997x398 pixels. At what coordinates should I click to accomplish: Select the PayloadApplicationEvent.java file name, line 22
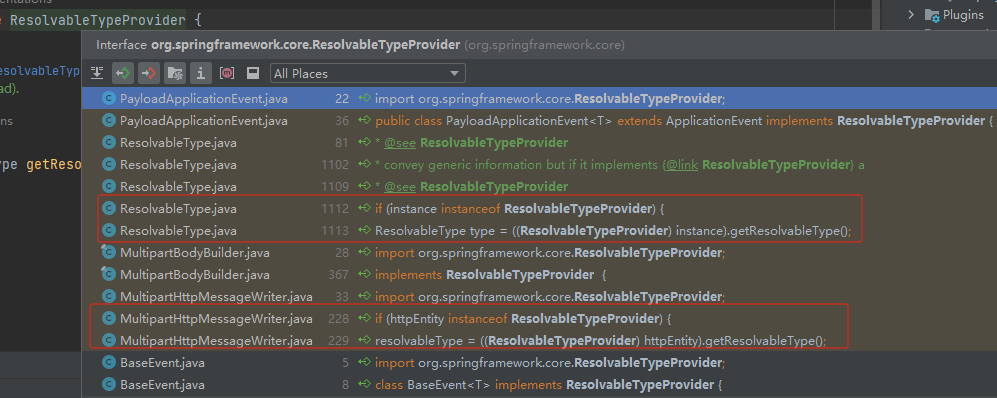click(203, 99)
